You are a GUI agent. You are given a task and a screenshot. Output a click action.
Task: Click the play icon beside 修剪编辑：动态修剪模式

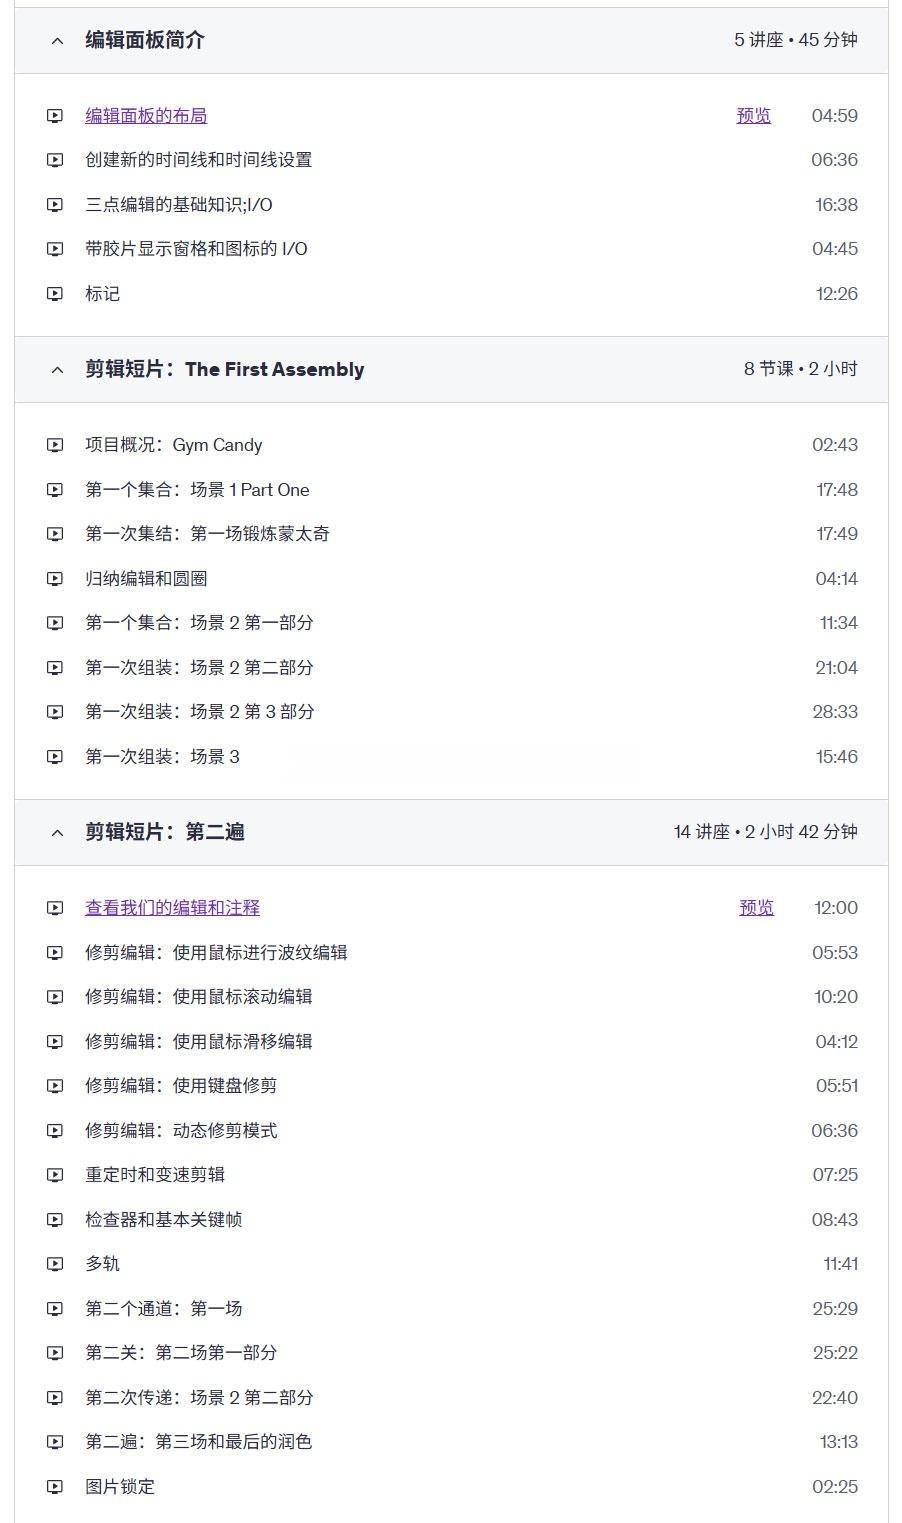pyautogui.click(x=57, y=1130)
